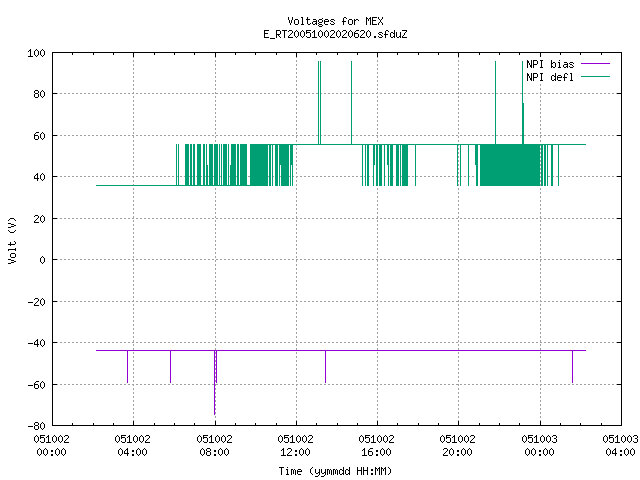Viewport: 640px width, 480px height.
Task: Click the 'Time (yymmdd HH:MM)' x-axis label
Action: coord(335,471)
